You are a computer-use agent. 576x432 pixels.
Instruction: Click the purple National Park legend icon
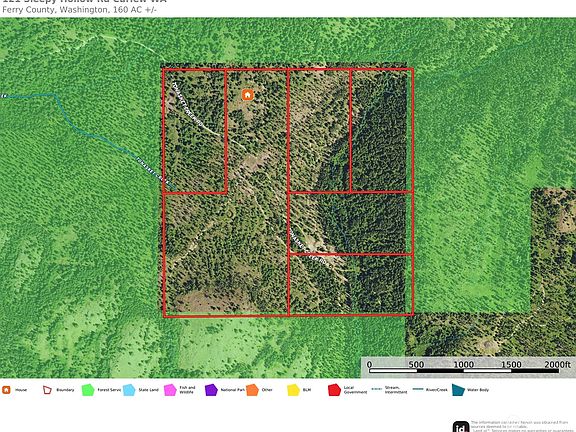(211, 390)
